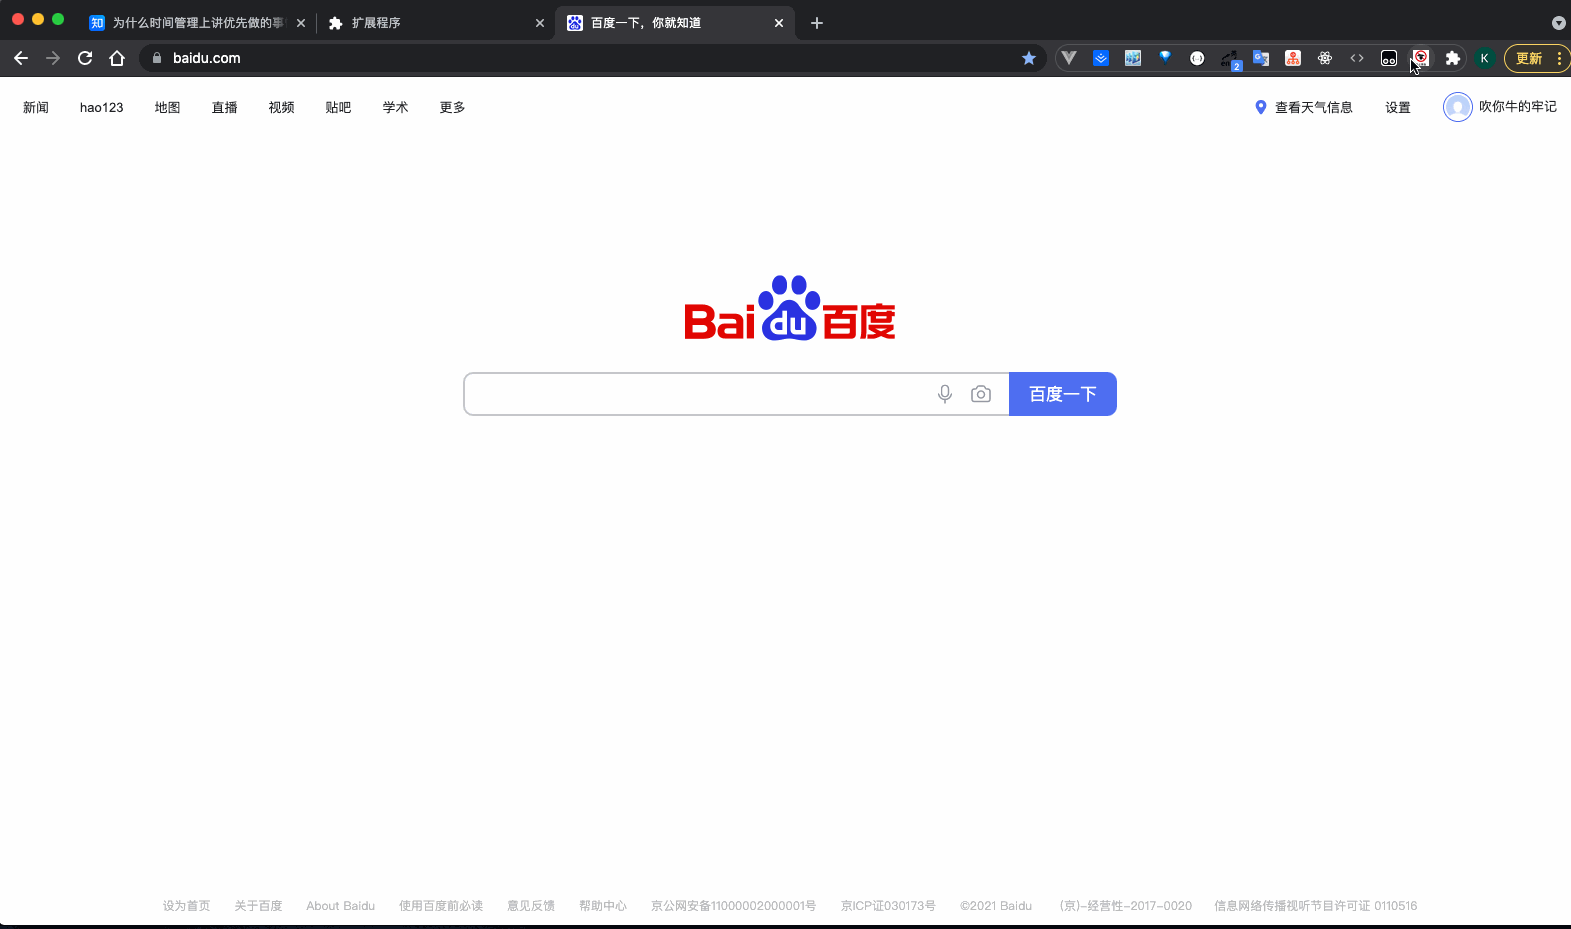
Task: Click the blue diamond extension icon
Action: coord(1165,58)
